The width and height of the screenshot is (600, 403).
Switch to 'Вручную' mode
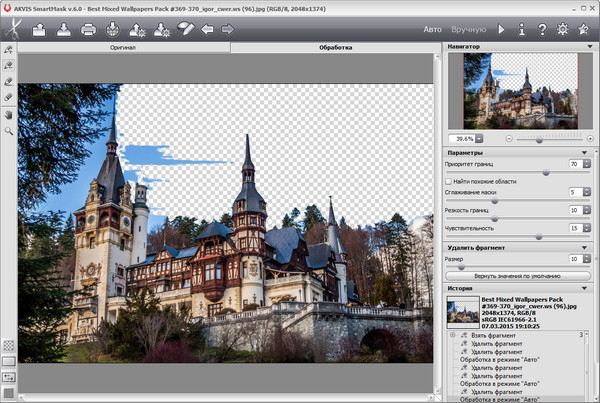(x=469, y=30)
